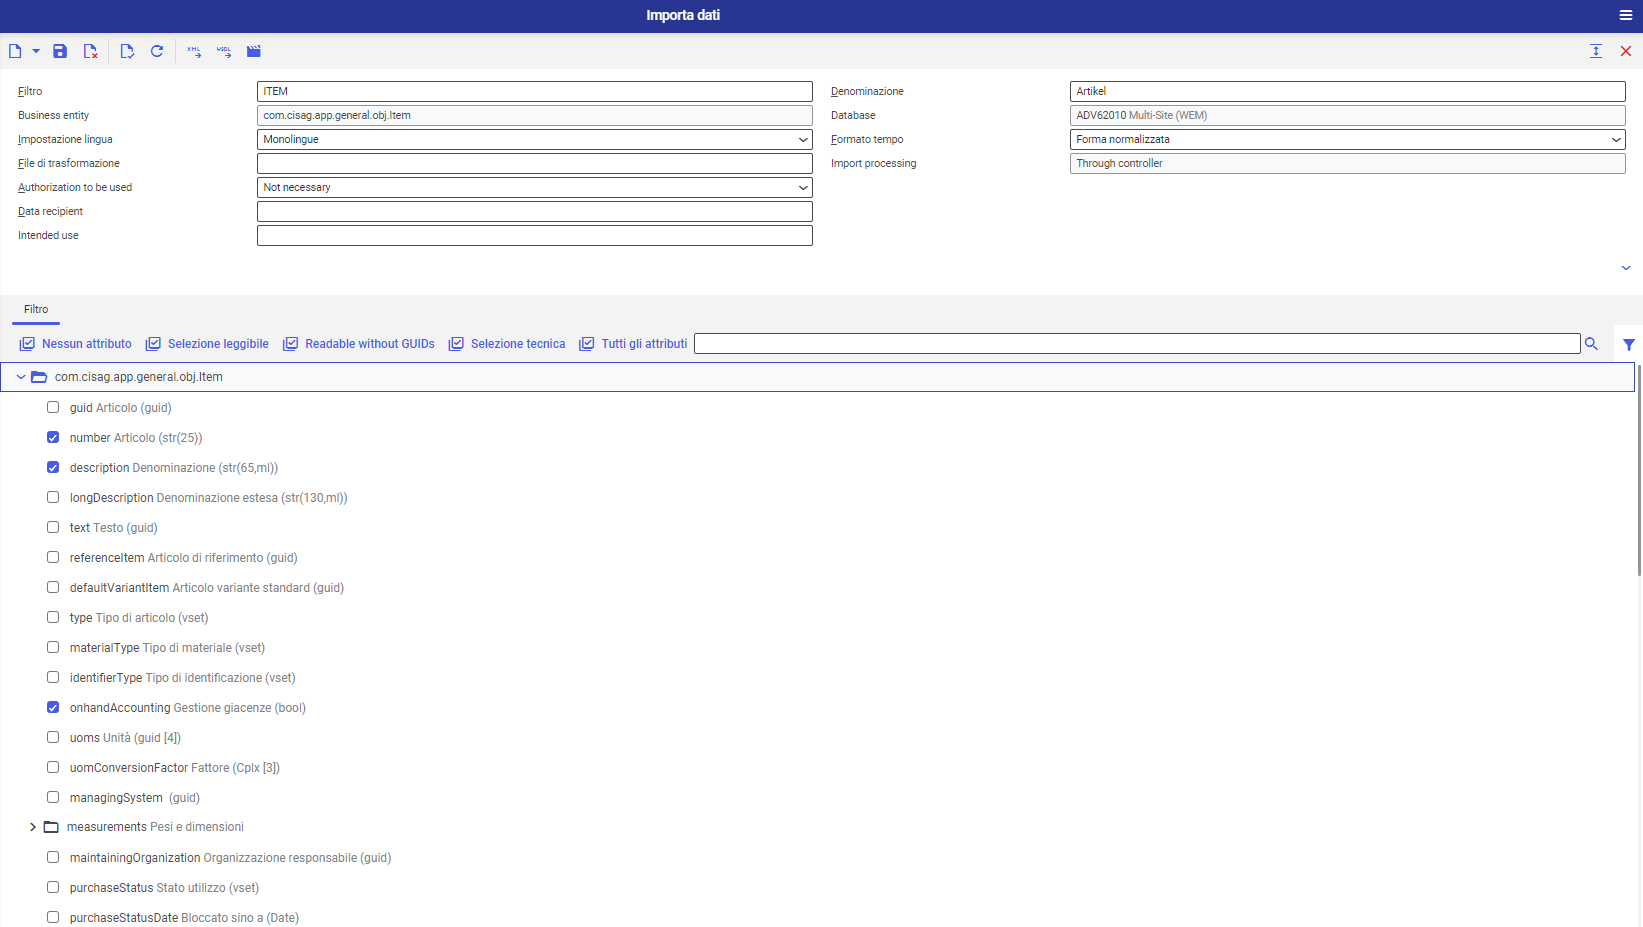Click the red close icon in toolbar

point(1626,51)
